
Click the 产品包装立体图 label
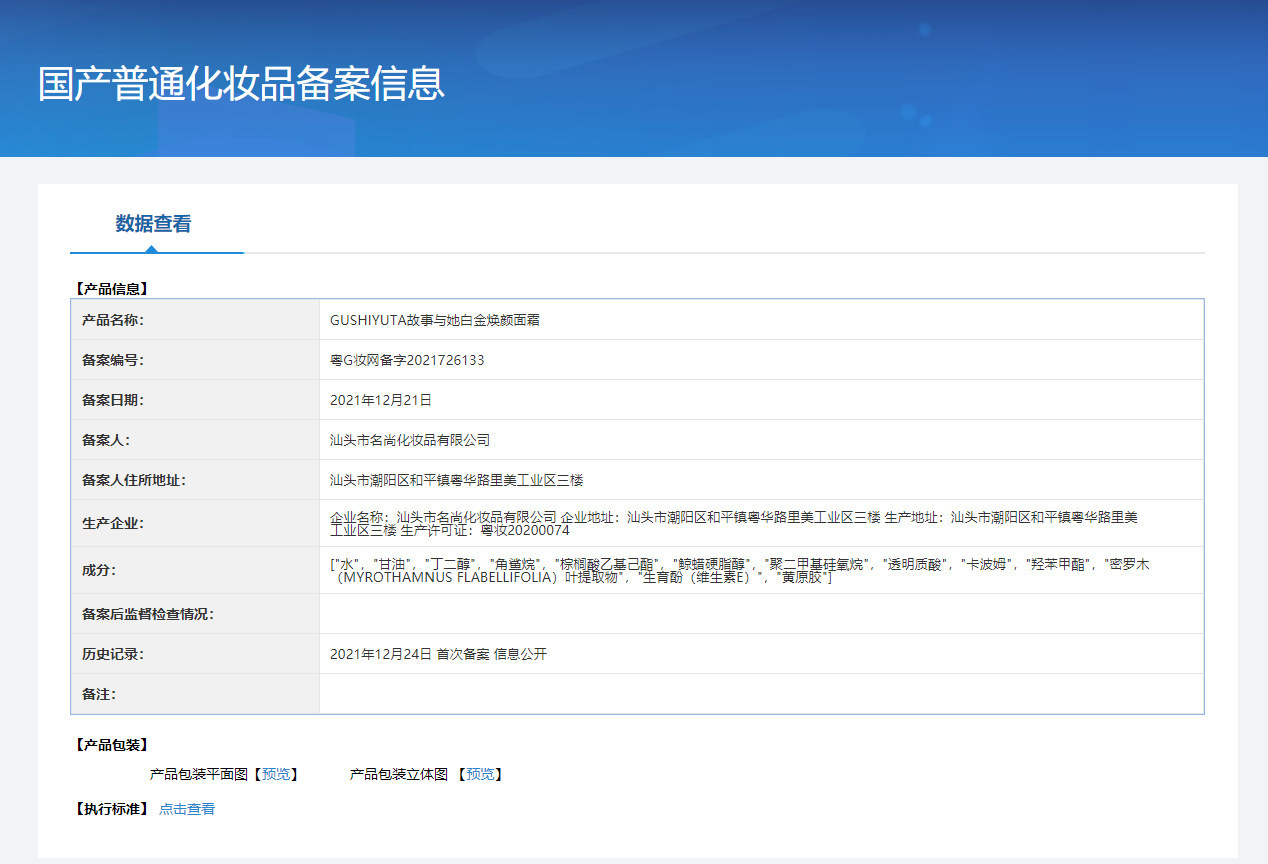coord(399,774)
